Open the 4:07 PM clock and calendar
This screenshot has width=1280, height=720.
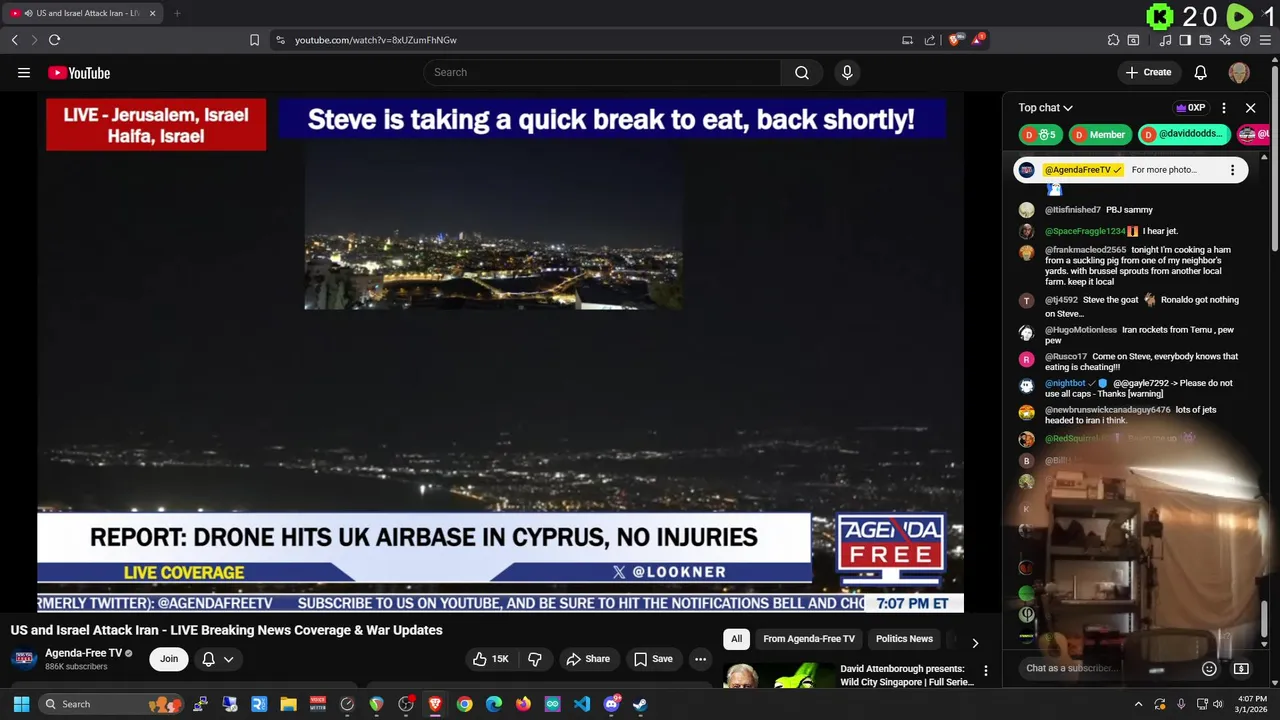[1252, 704]
